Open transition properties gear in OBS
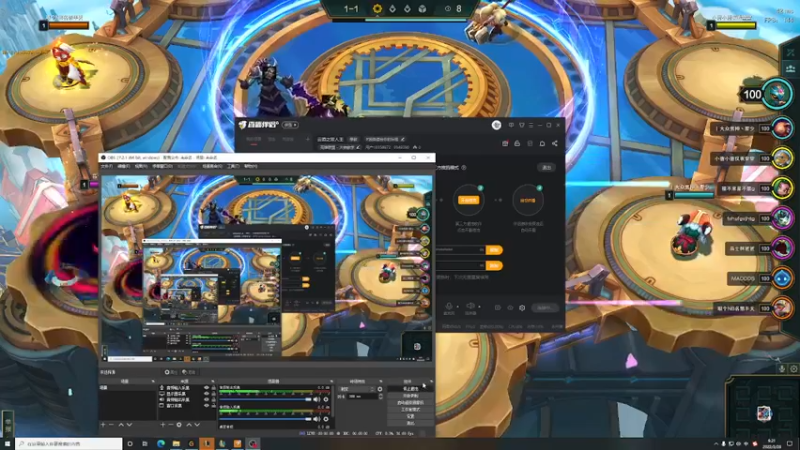The image size is (800, 450). [x=380, y=389]
